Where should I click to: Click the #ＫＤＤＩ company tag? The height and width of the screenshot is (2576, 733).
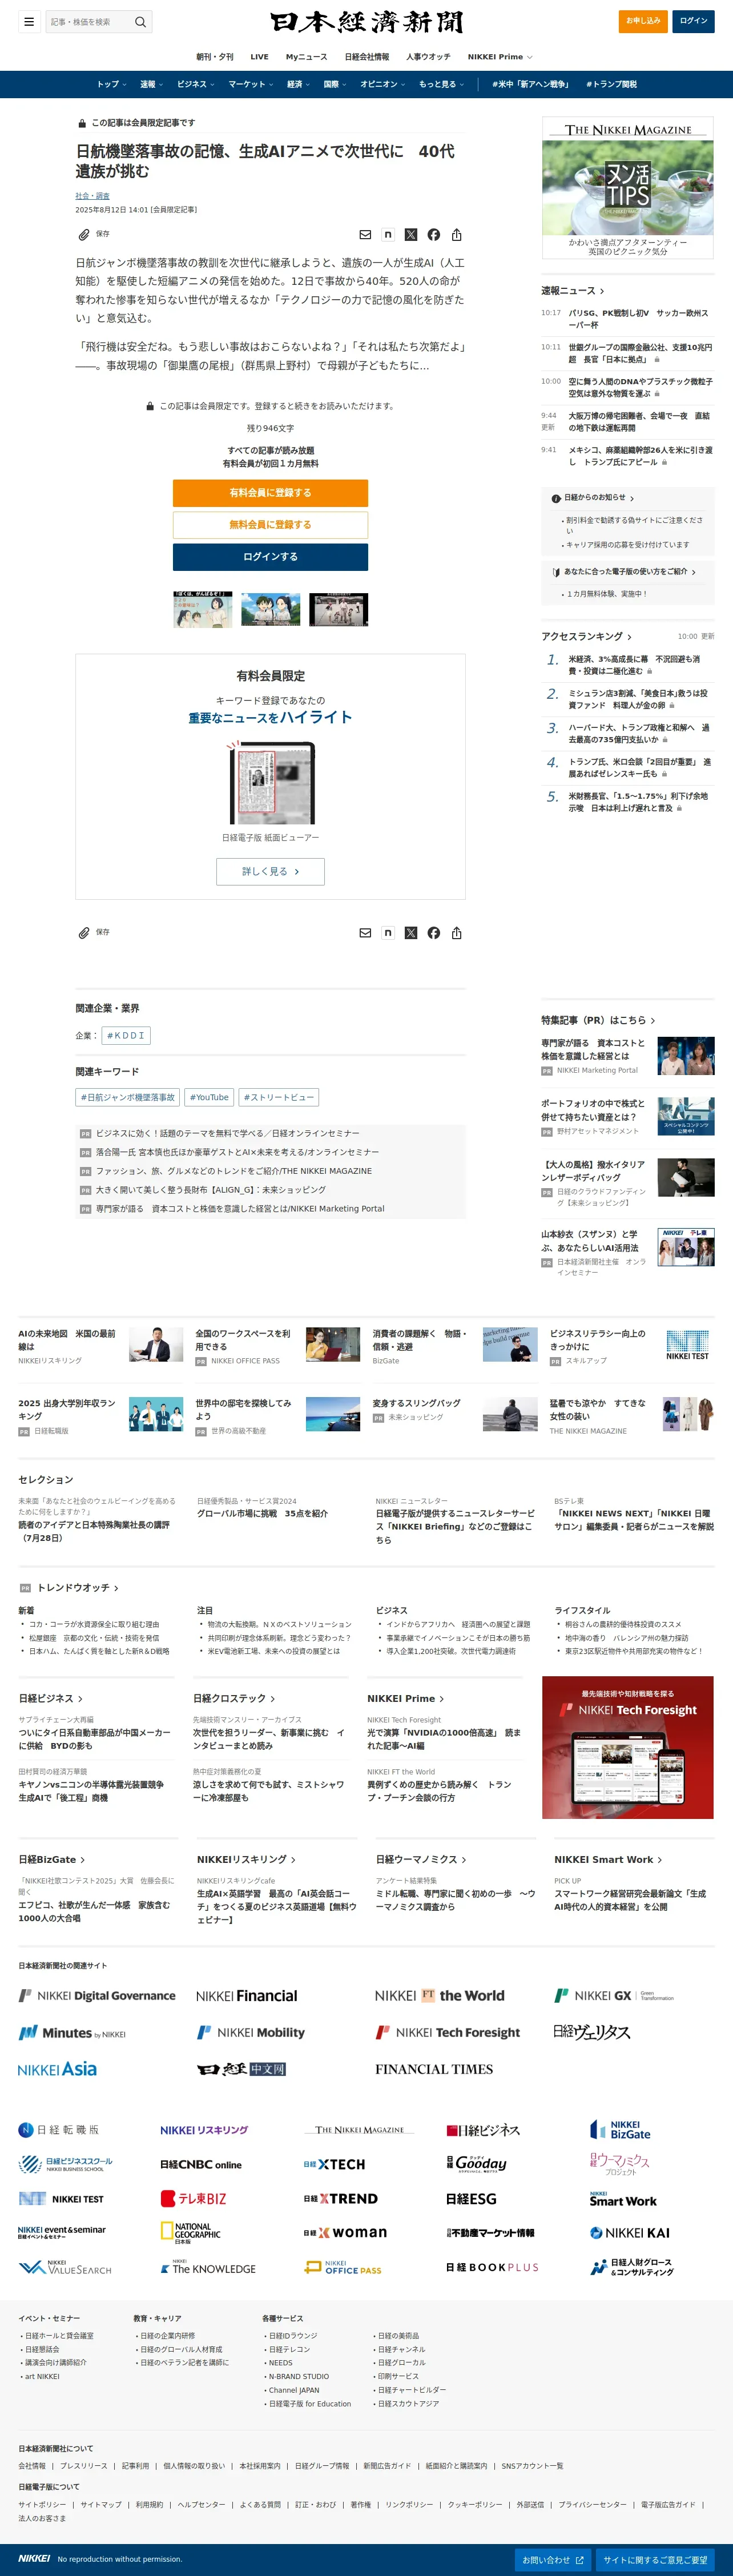pyautogui.click(x=126, y=1035)
